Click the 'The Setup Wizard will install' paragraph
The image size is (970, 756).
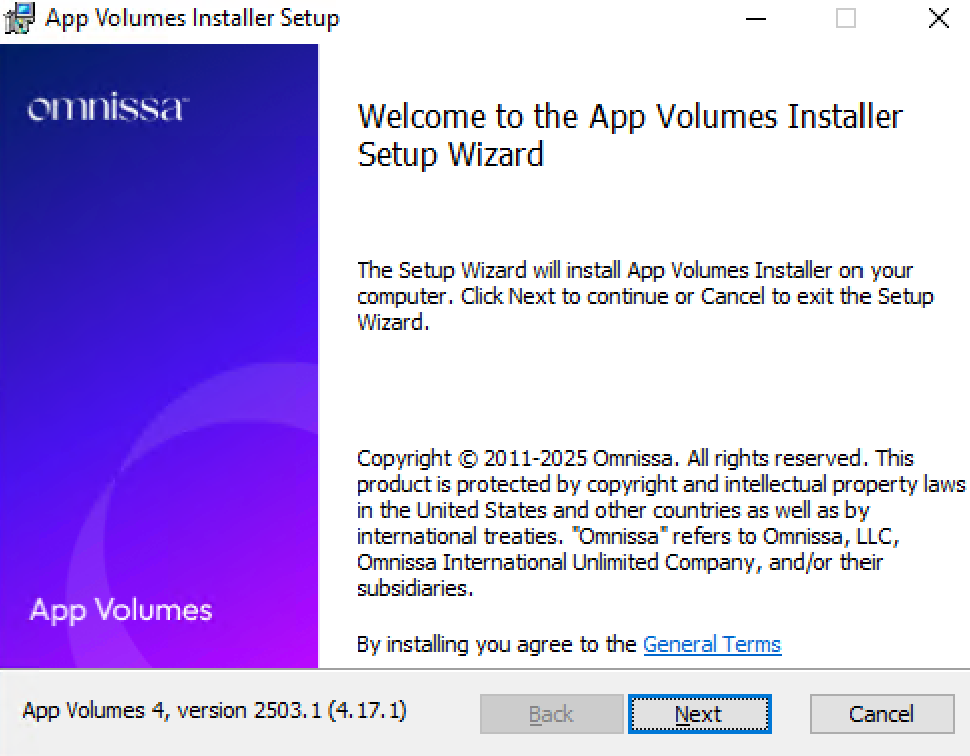pyautogui.click(x=645, y=296)
